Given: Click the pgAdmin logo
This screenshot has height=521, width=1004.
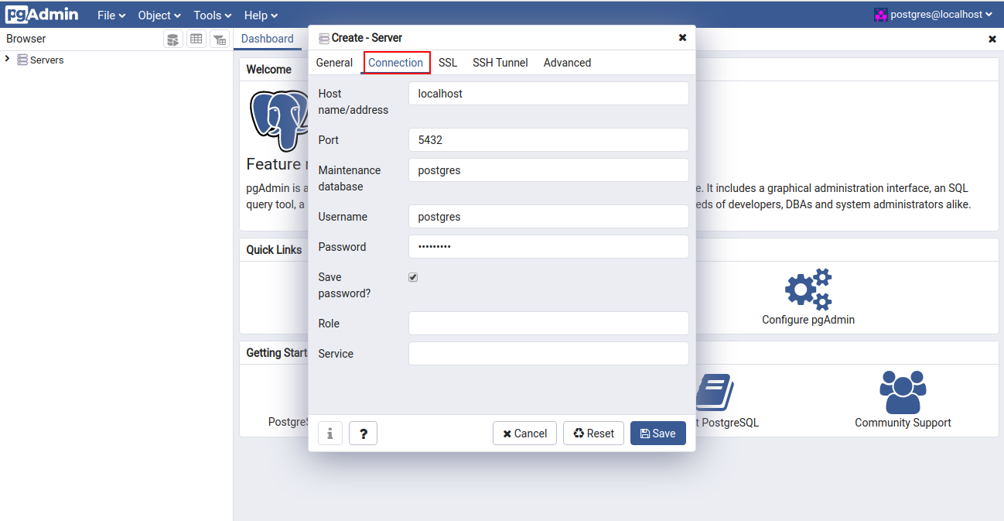Looking at the screenshot, I should [42, 14].
